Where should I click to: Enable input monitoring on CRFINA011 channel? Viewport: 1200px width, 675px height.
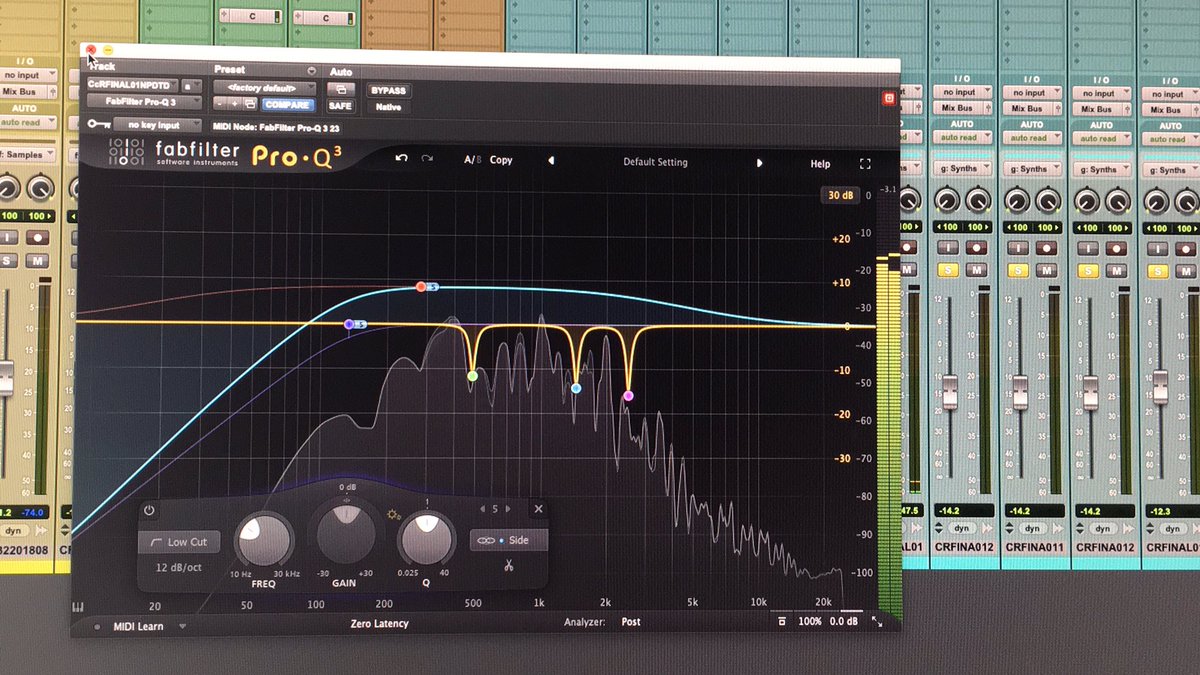pos(1018,247)
